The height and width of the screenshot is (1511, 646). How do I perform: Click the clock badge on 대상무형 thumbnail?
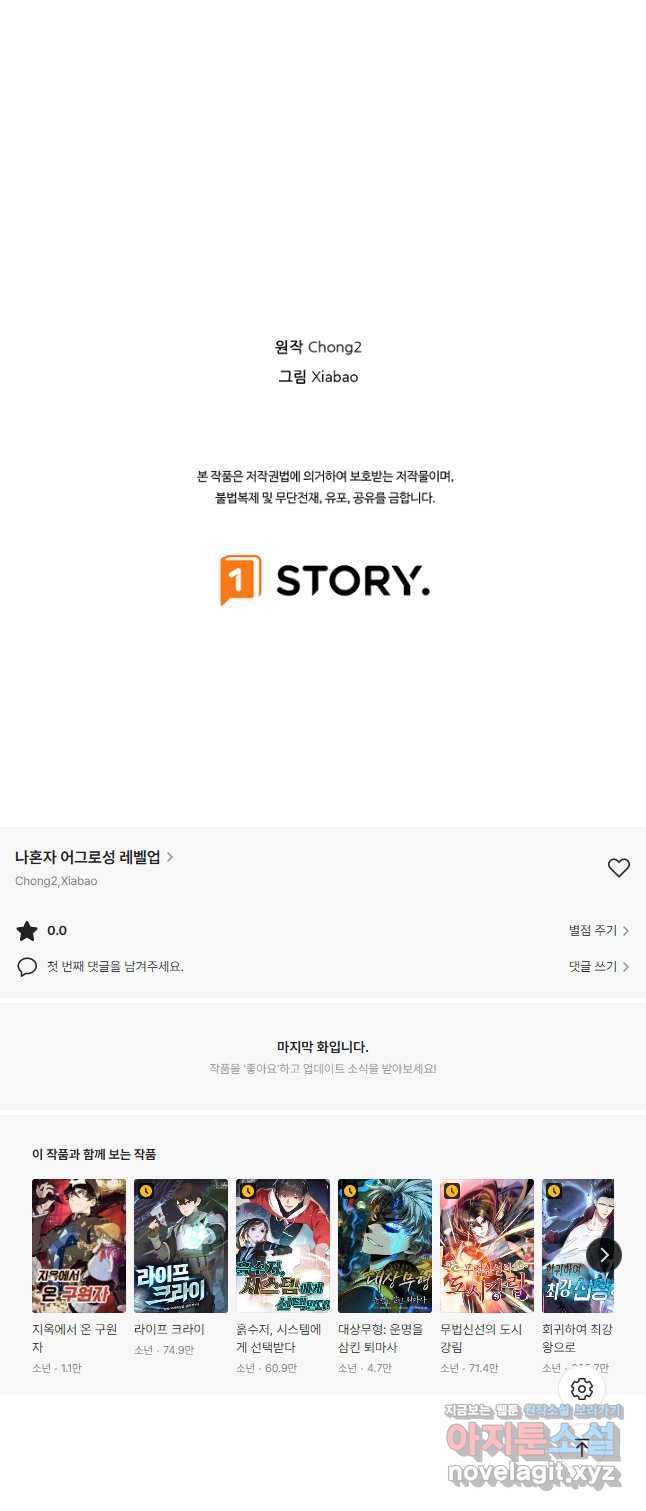point(350,1191)
